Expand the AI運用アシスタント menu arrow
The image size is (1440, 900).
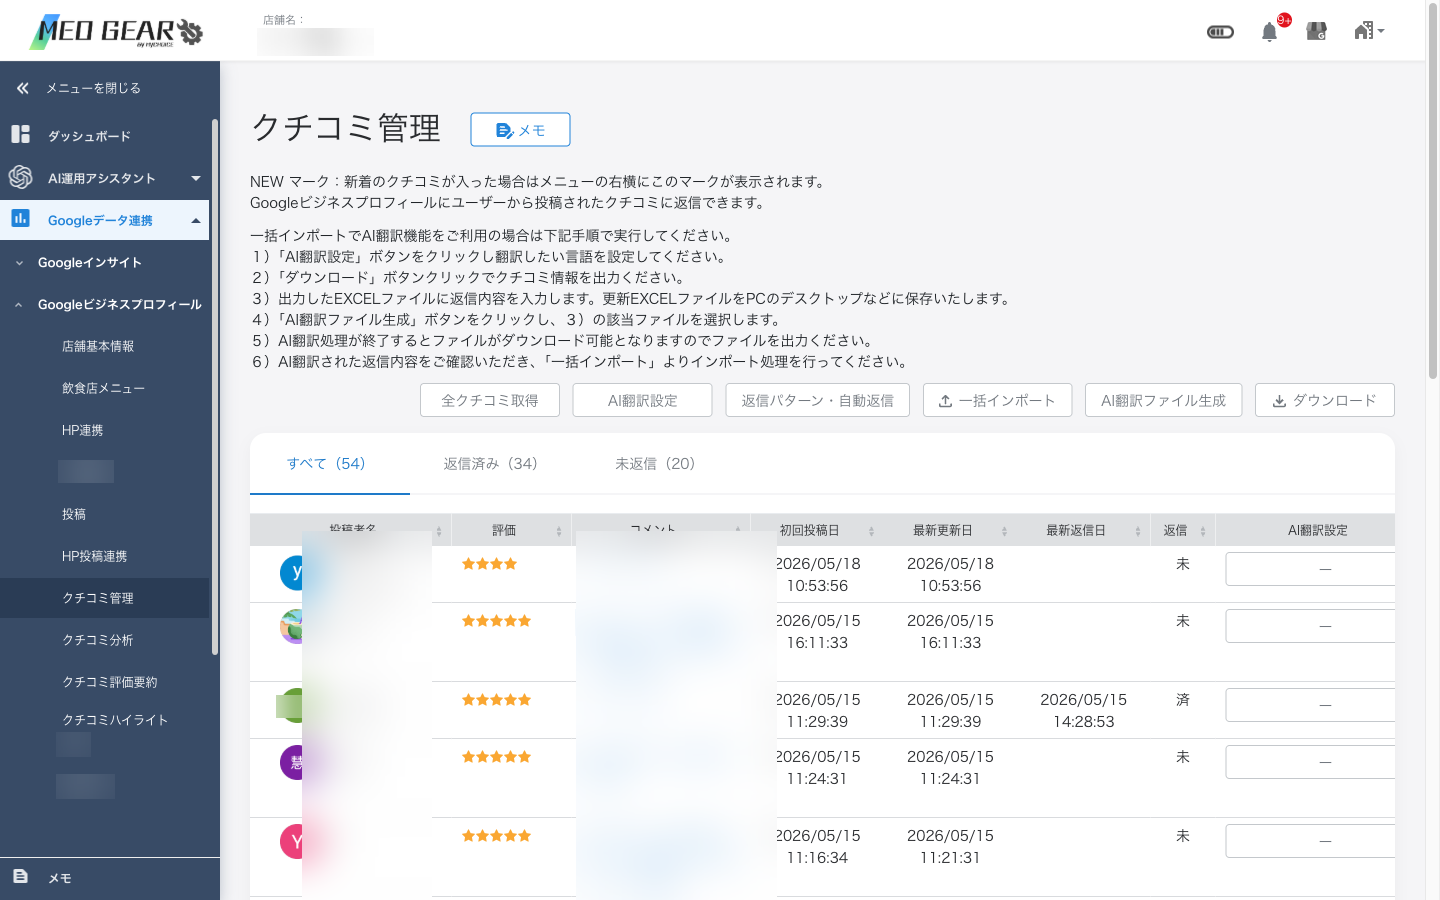(196, 178)
